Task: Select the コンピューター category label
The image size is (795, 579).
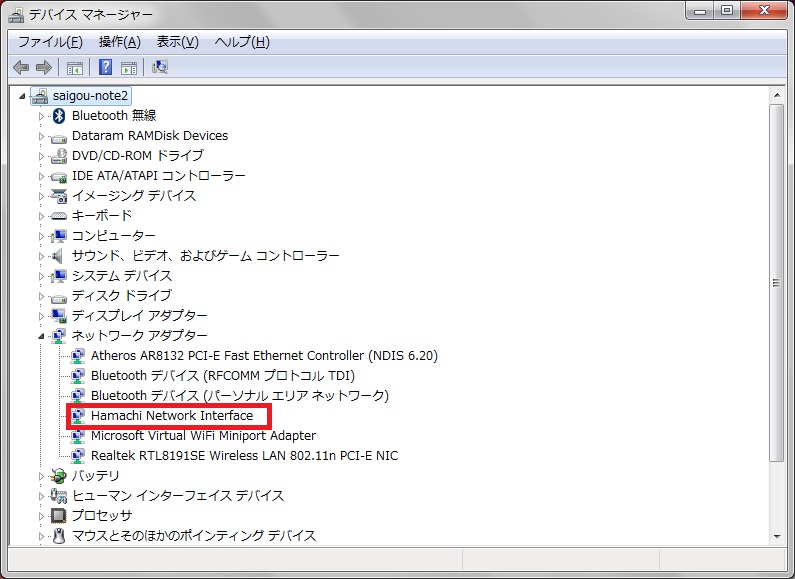Action: tap(114, 236)
